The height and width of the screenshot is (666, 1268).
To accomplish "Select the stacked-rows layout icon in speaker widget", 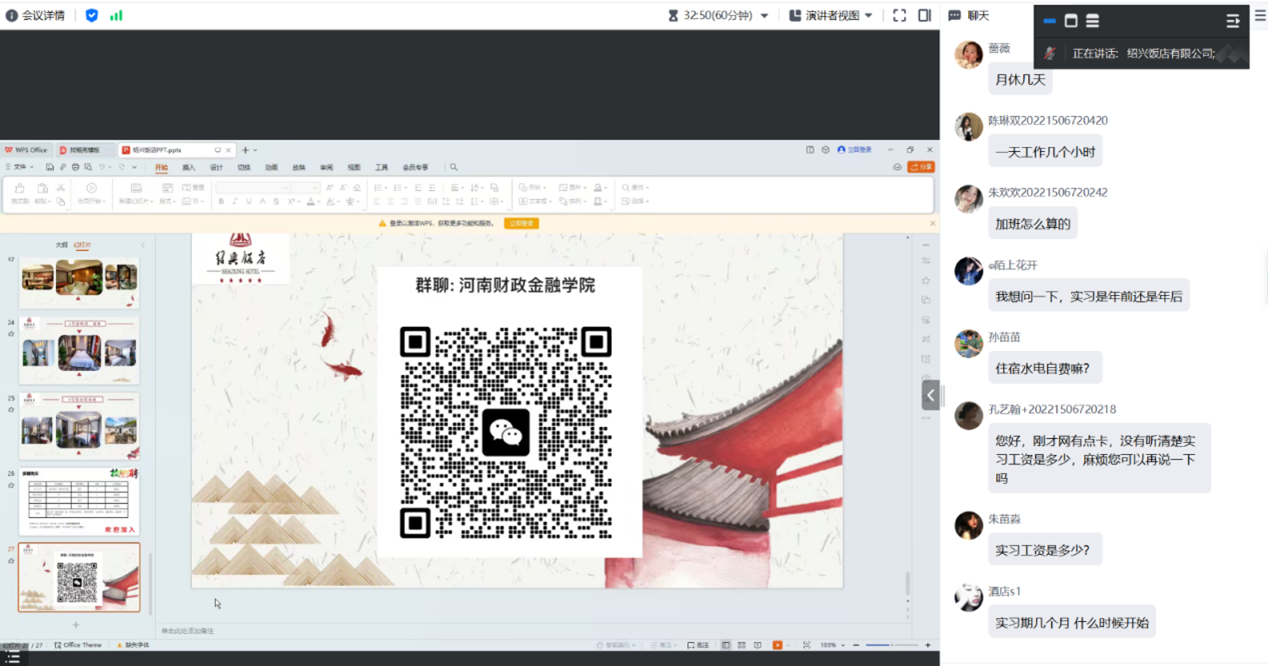I will coord(1092,20).
